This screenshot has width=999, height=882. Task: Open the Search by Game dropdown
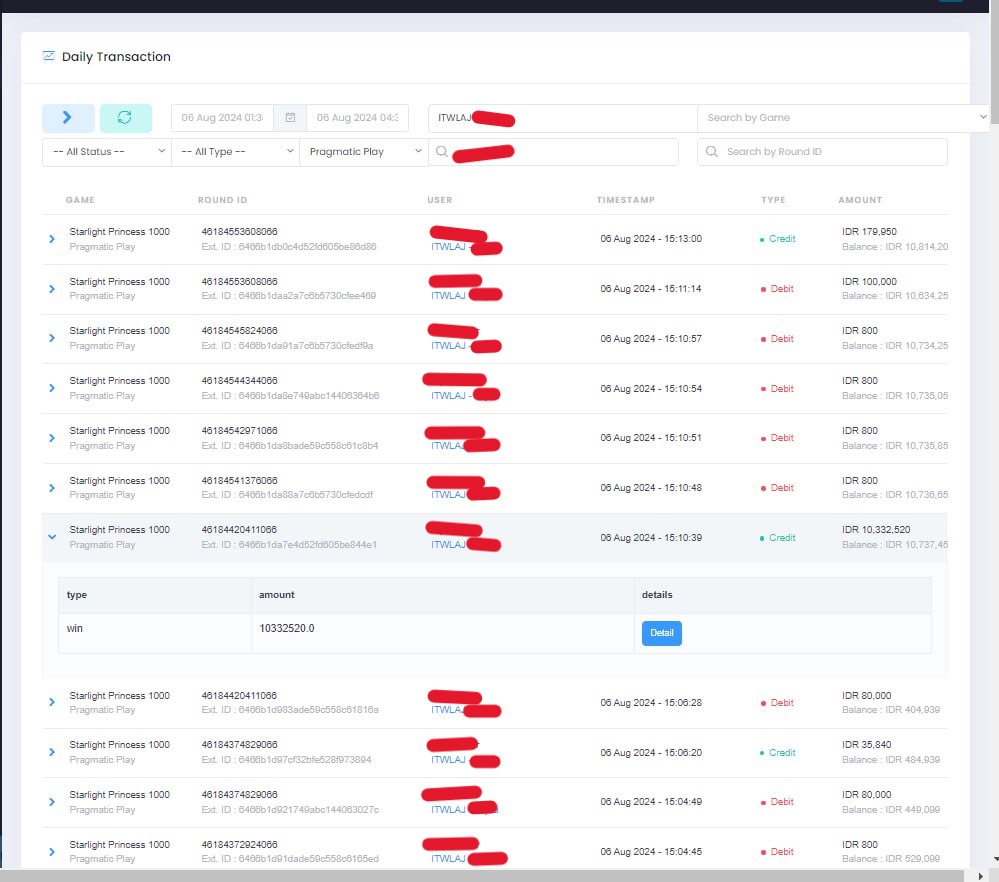842,118
